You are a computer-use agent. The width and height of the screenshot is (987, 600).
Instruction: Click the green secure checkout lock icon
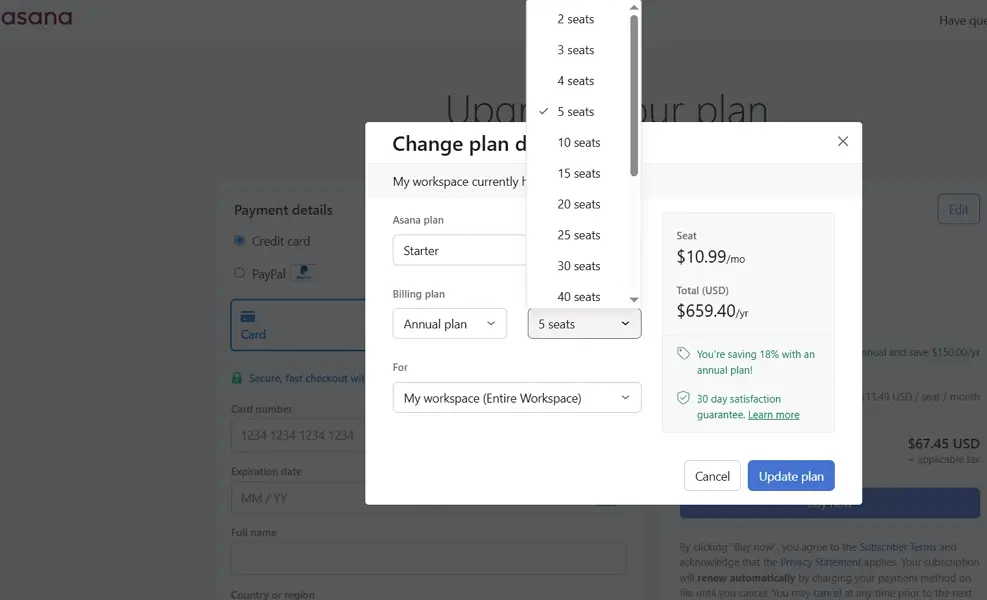pyautogui.click(x=237, y=378)
